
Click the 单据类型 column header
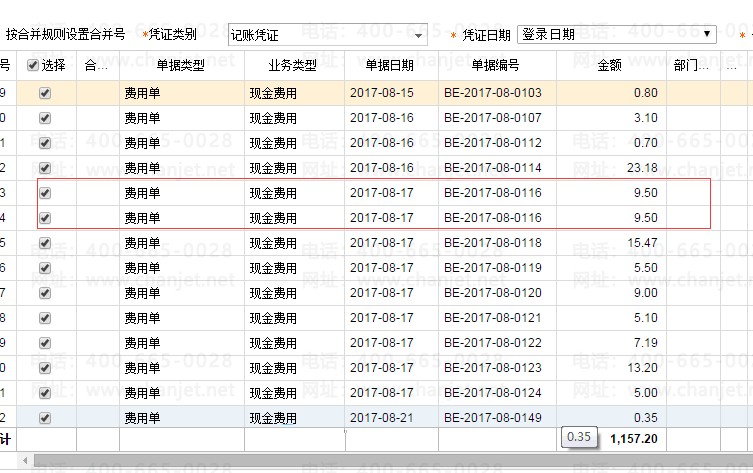[181, 65]
